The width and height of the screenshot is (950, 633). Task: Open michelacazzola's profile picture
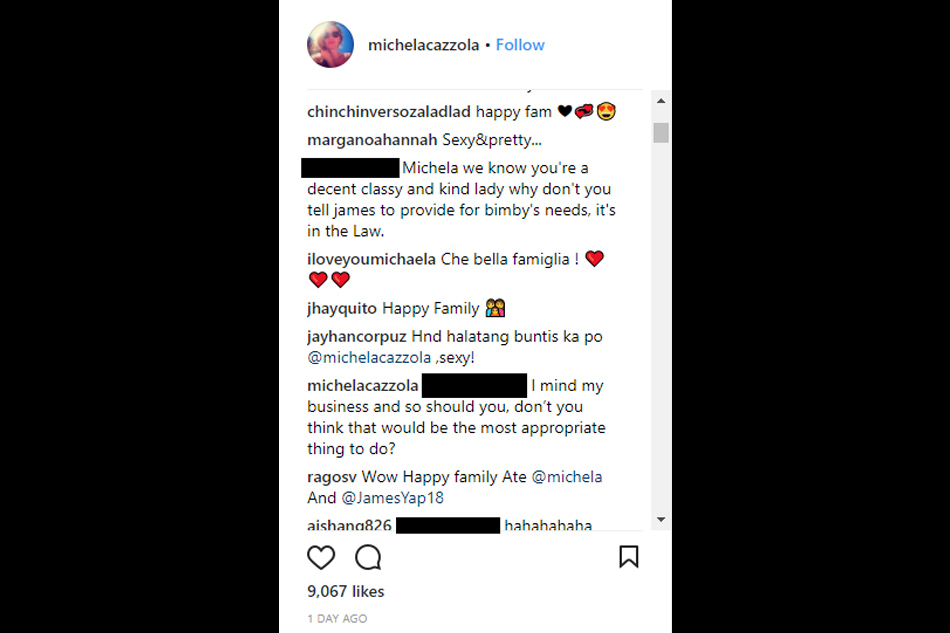330,45
